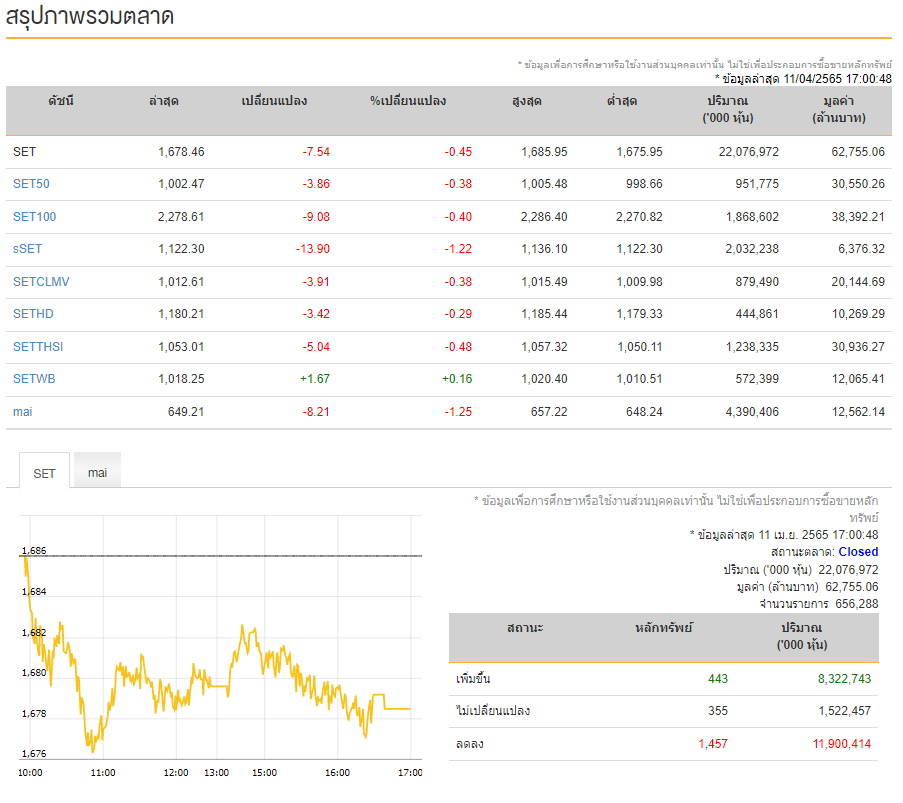Click the SET row name cell

pyautogui.click(x=24, y=151)
